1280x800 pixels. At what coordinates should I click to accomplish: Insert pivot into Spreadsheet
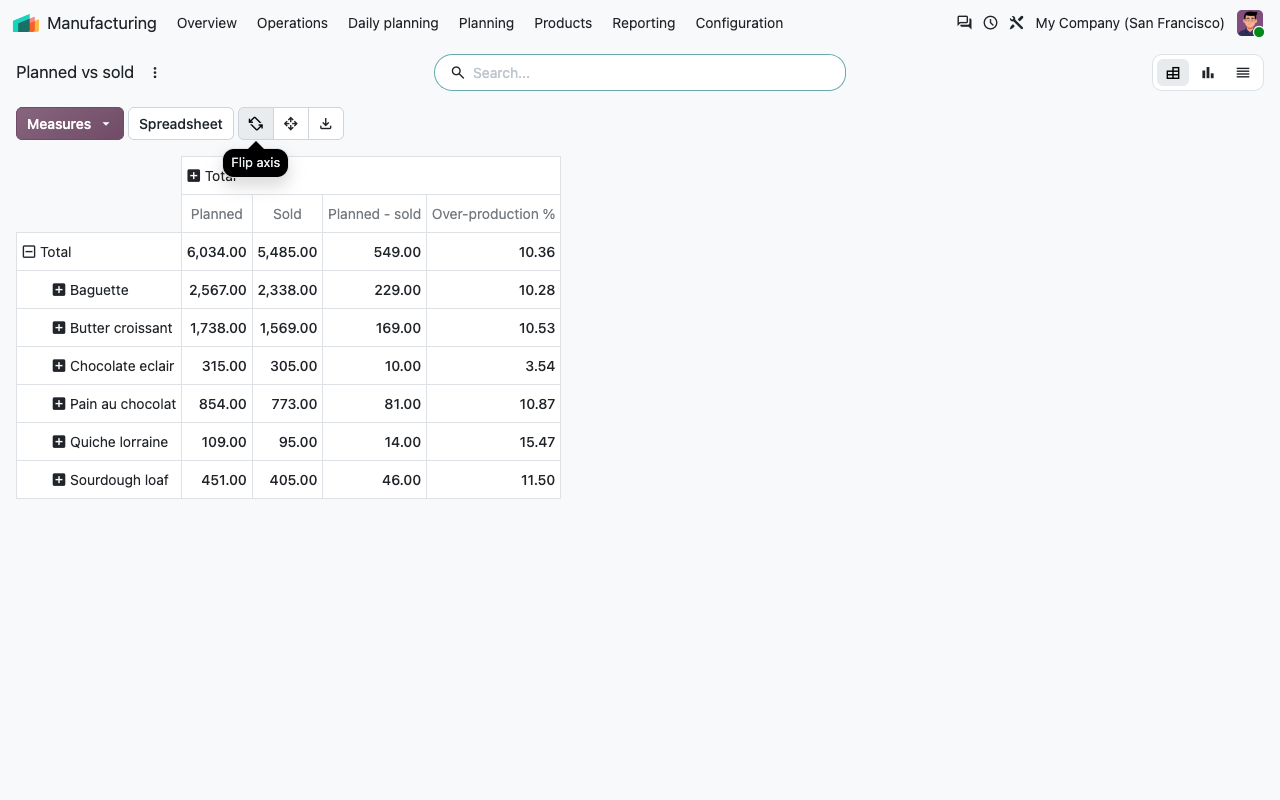coord(181,124)
